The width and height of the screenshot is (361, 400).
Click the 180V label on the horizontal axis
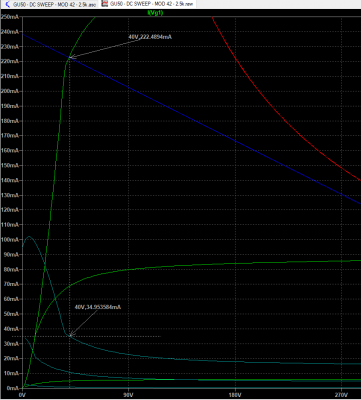[235, 395]
